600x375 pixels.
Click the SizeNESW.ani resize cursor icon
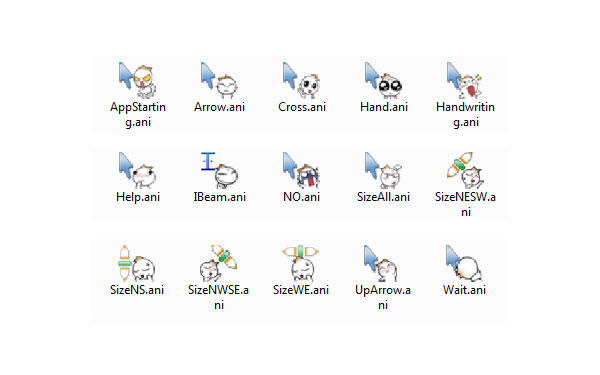465,170
